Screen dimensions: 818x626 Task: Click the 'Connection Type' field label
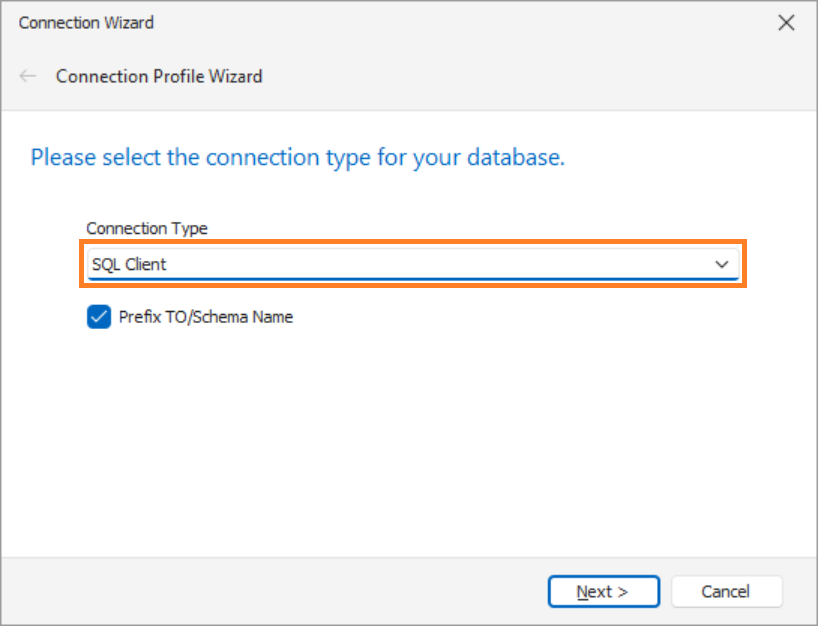[147, 228]
